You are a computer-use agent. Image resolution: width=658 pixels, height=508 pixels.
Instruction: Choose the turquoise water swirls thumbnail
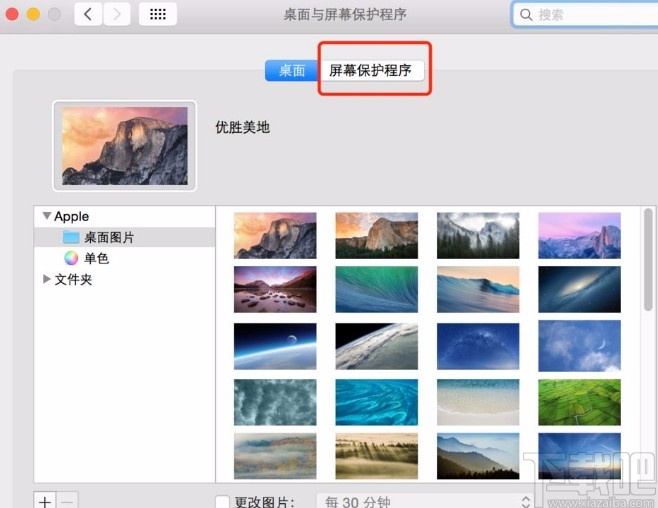[376, 402]
